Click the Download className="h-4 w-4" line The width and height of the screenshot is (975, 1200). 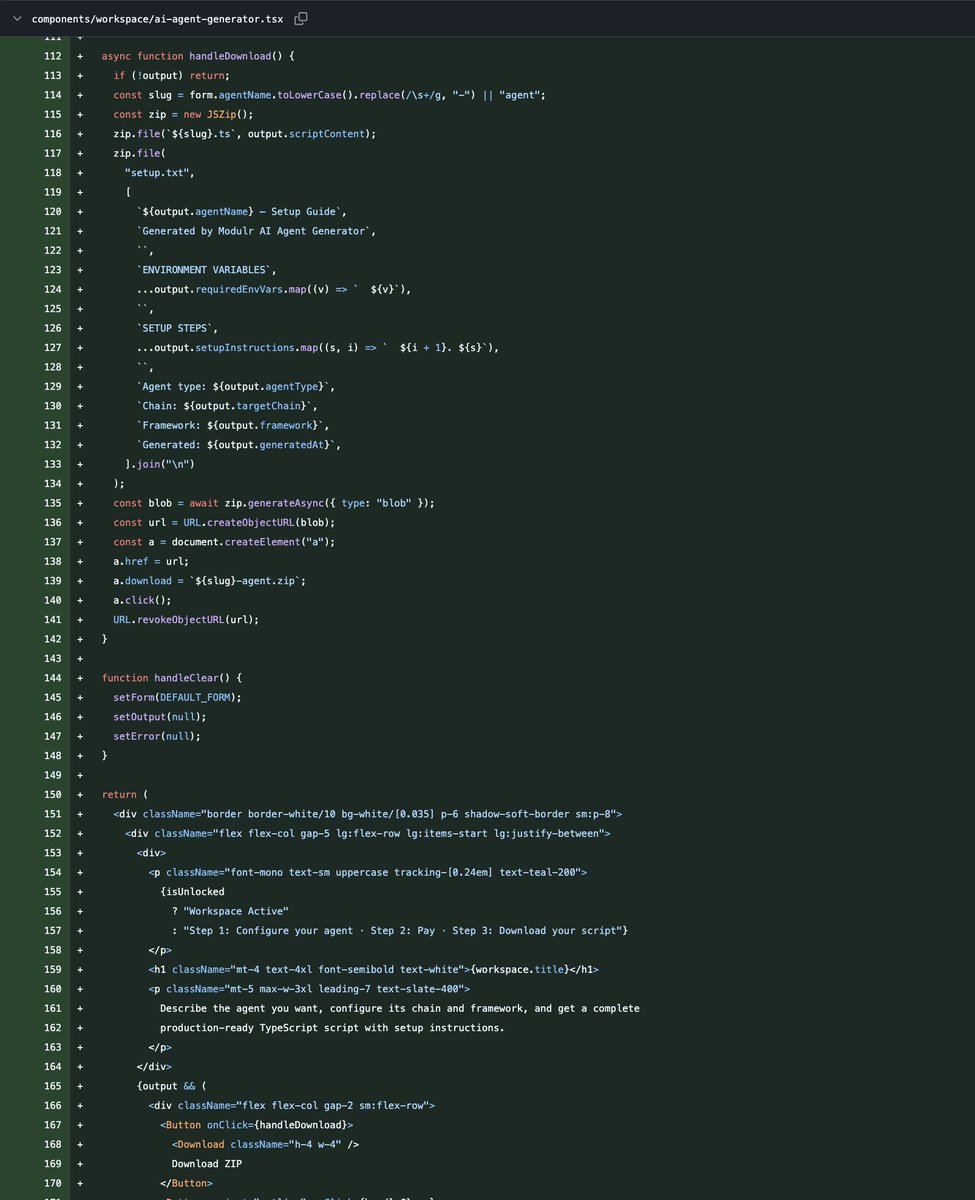[265, 1144]
